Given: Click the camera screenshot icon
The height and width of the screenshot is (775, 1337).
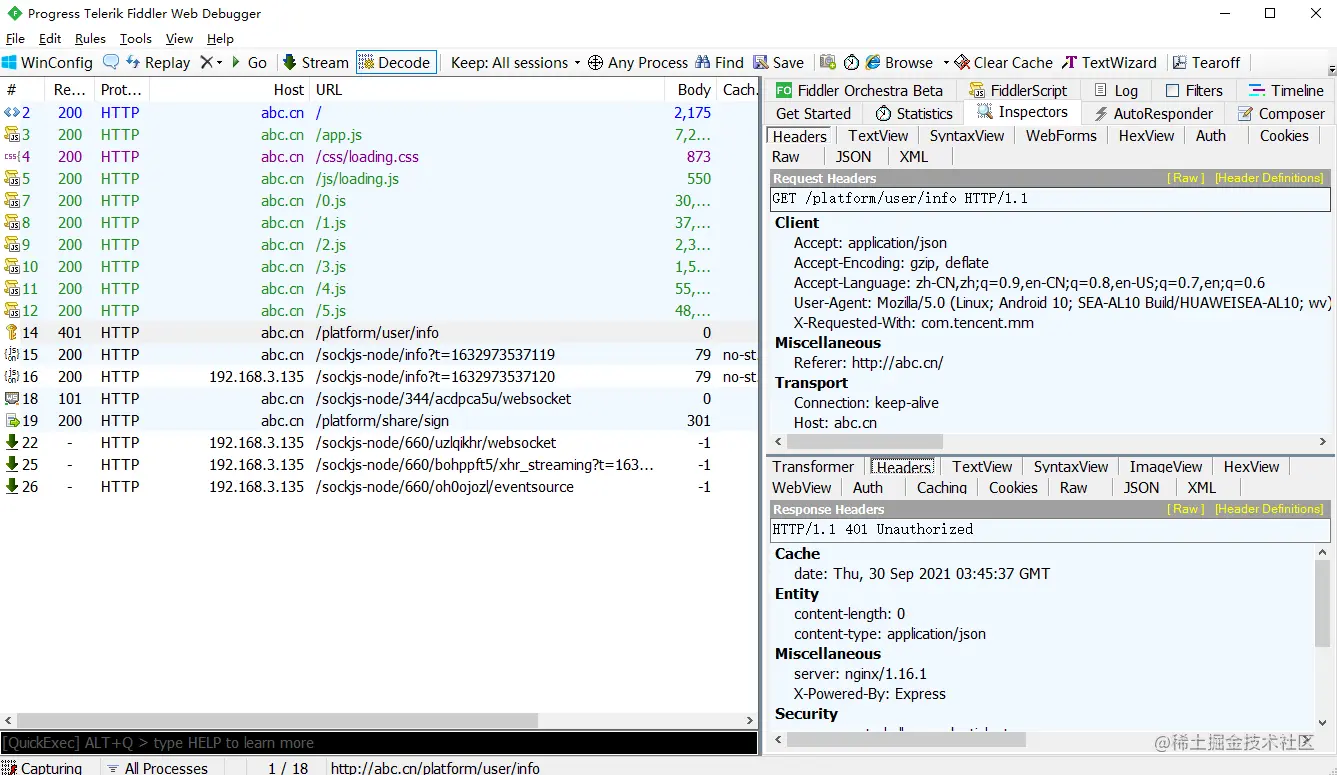Looking at the screenshot, I should [828, 62].
